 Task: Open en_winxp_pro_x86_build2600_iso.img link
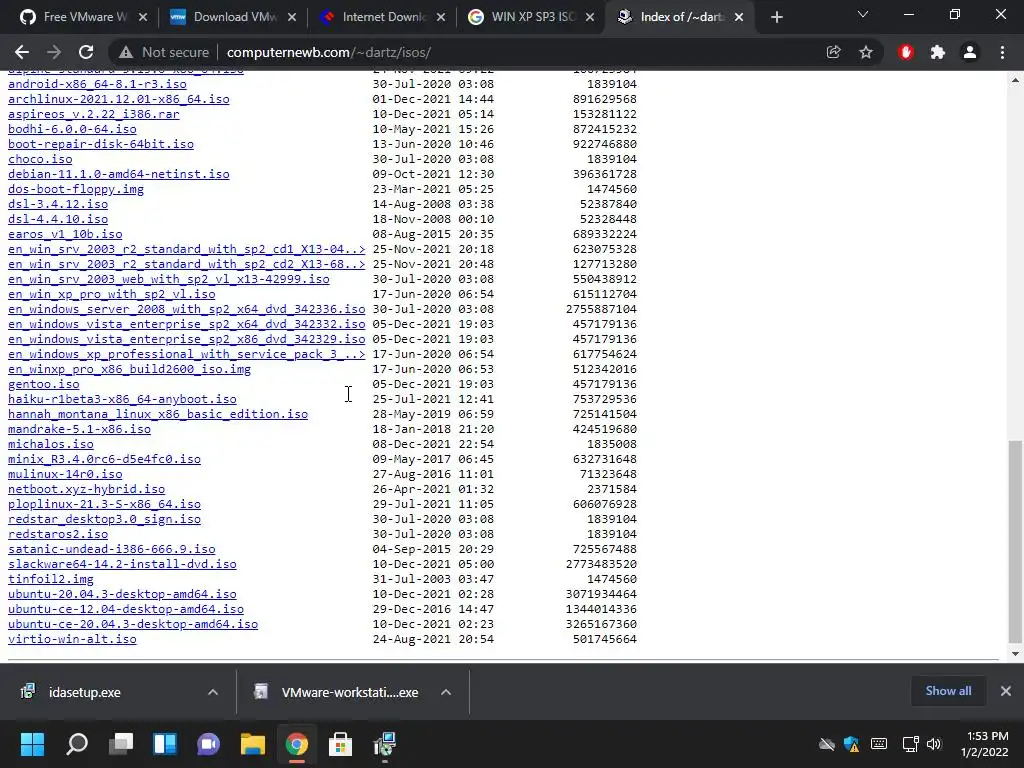click(x=129, y=370)
